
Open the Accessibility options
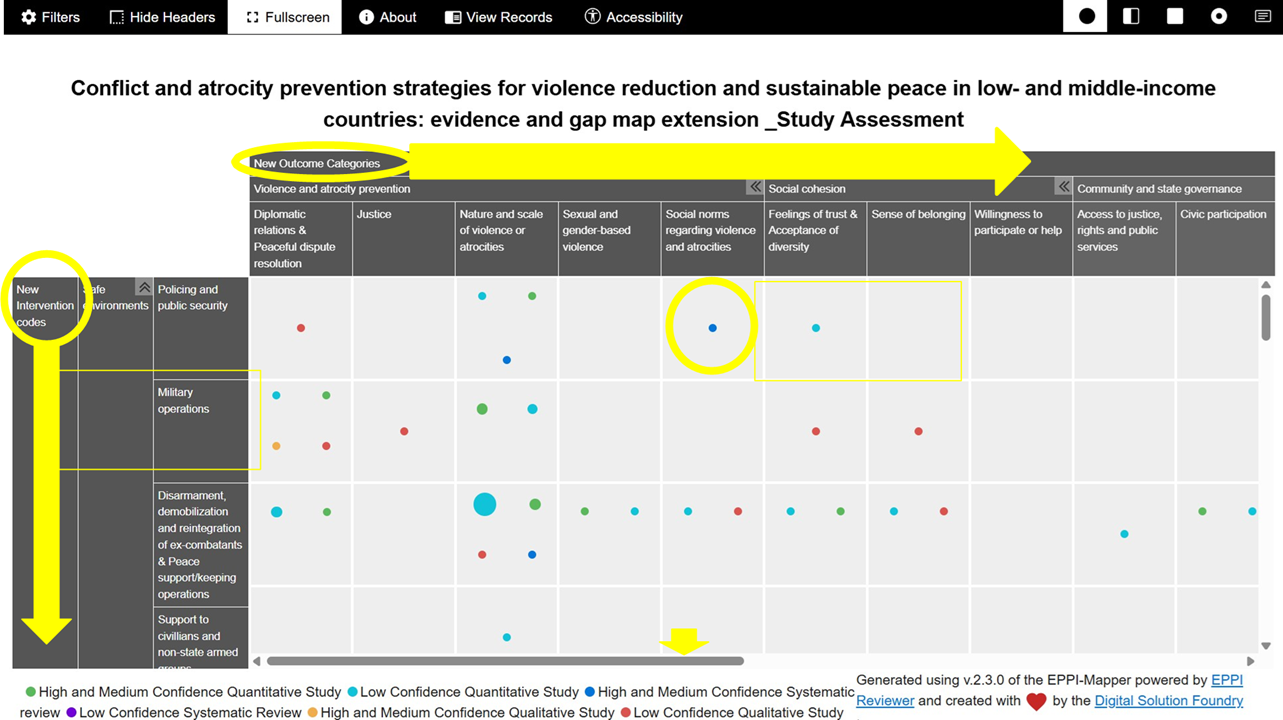(633, 17)
